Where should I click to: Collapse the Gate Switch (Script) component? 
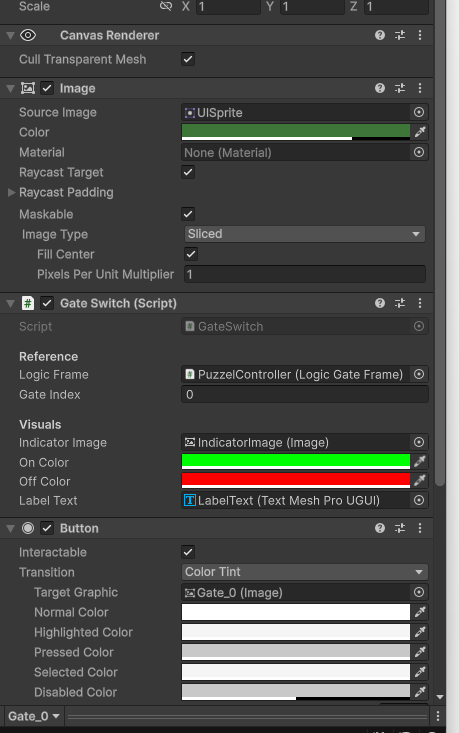pos(10,303)
